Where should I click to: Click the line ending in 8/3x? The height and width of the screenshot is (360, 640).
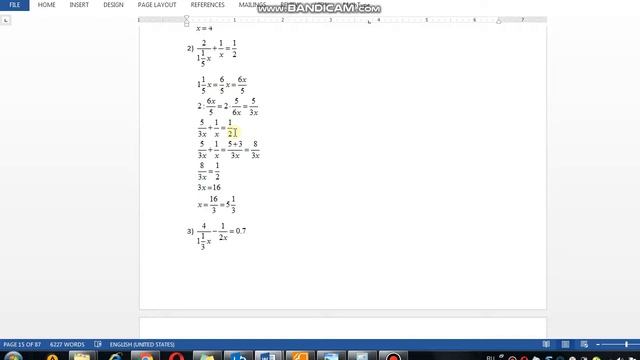tap(229, 150)
